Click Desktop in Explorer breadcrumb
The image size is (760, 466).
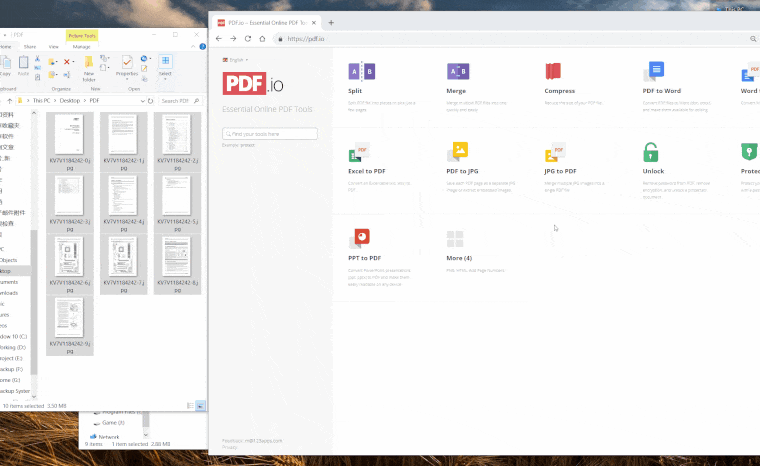click(70, 101)
